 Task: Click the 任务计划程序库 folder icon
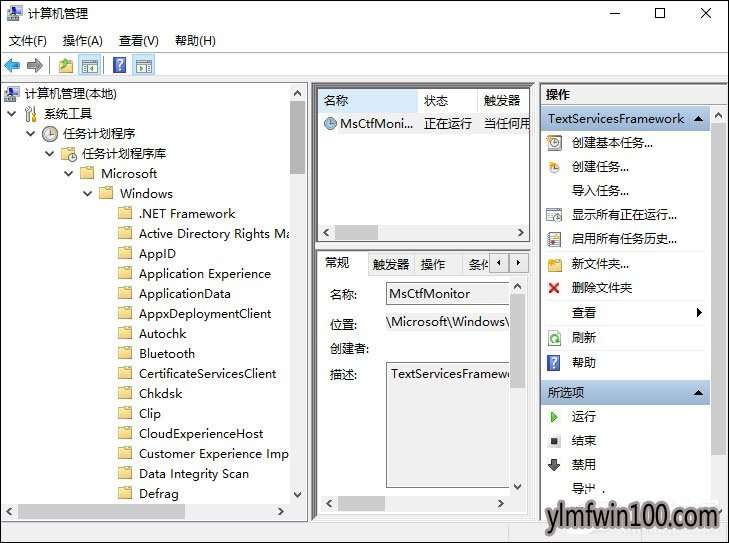click(69, 154)
